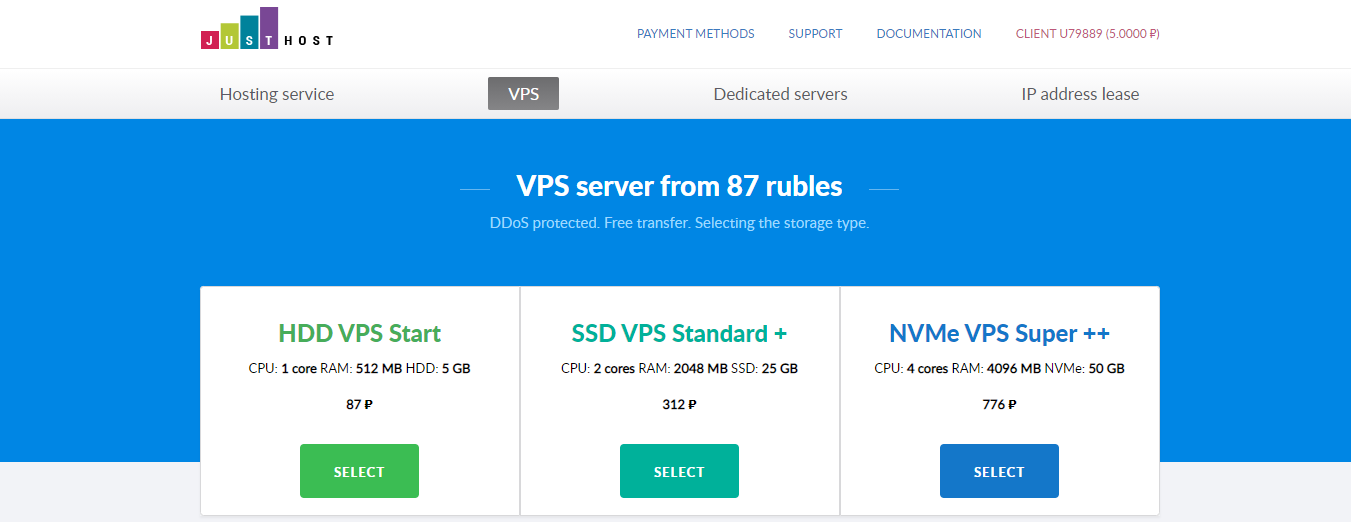This screenshot has width=1351, height=522.
Task: Click the HDD VPS Start title
Action: coord(359,333)
